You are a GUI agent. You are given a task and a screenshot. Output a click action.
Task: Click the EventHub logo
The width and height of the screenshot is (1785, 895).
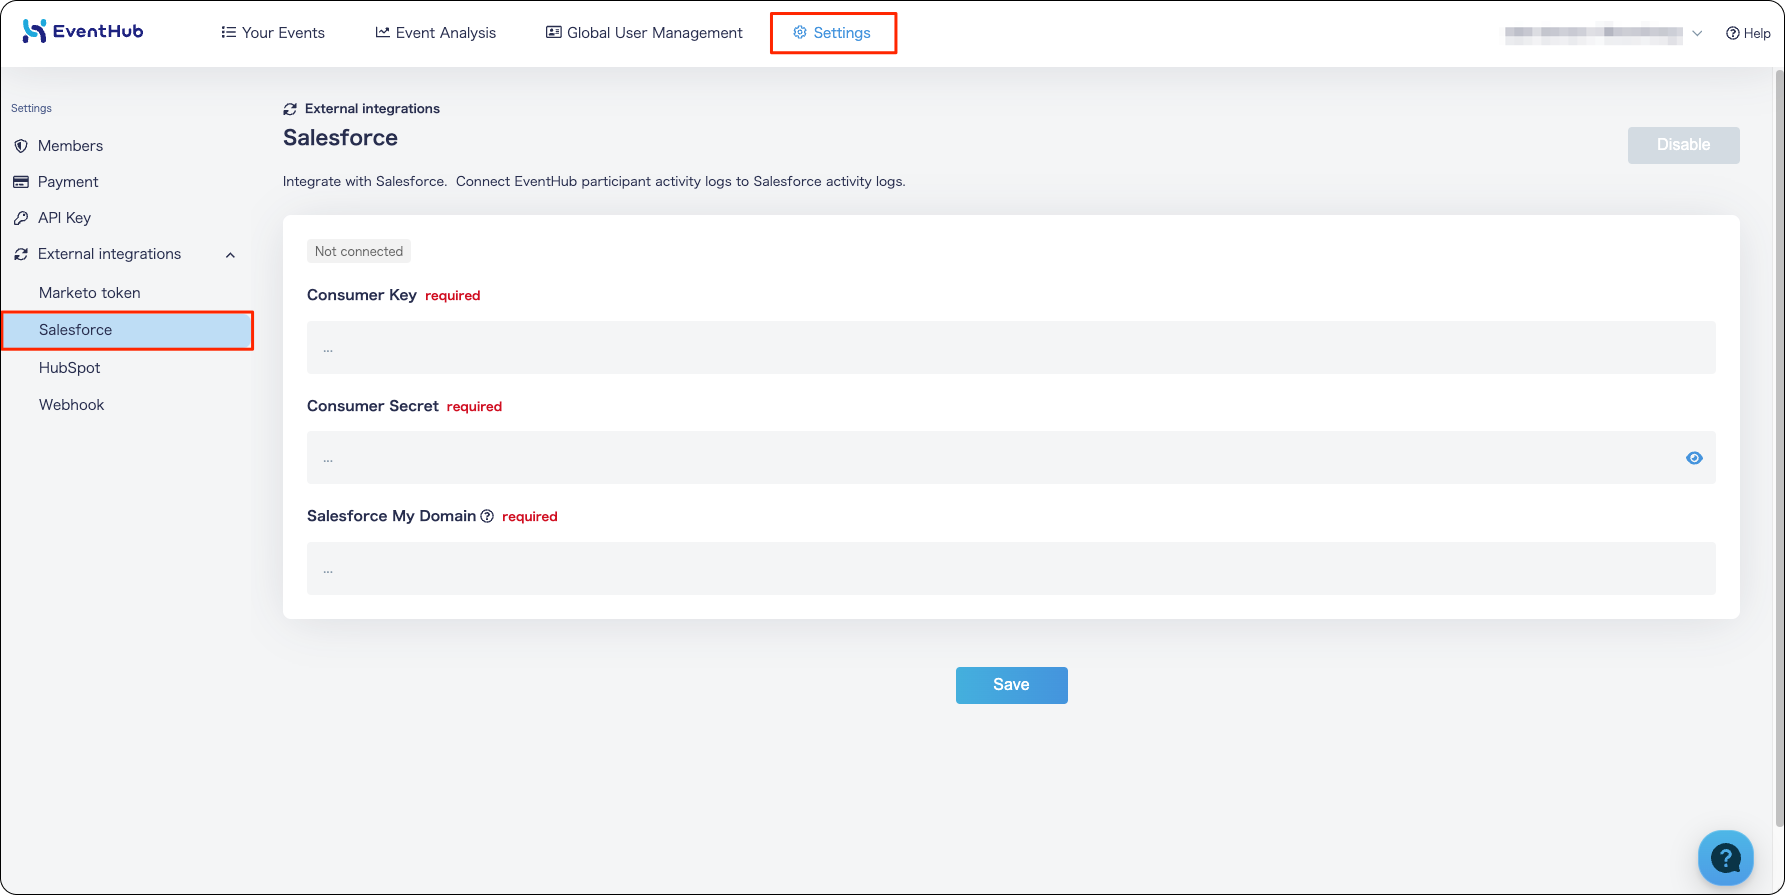[83, 32]
